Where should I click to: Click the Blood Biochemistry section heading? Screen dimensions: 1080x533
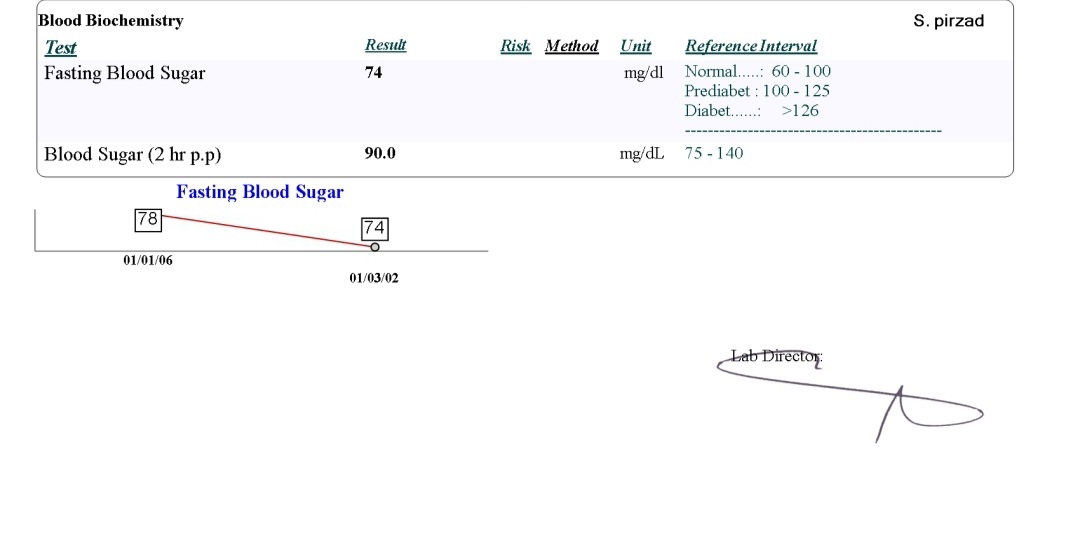[111, 21]
